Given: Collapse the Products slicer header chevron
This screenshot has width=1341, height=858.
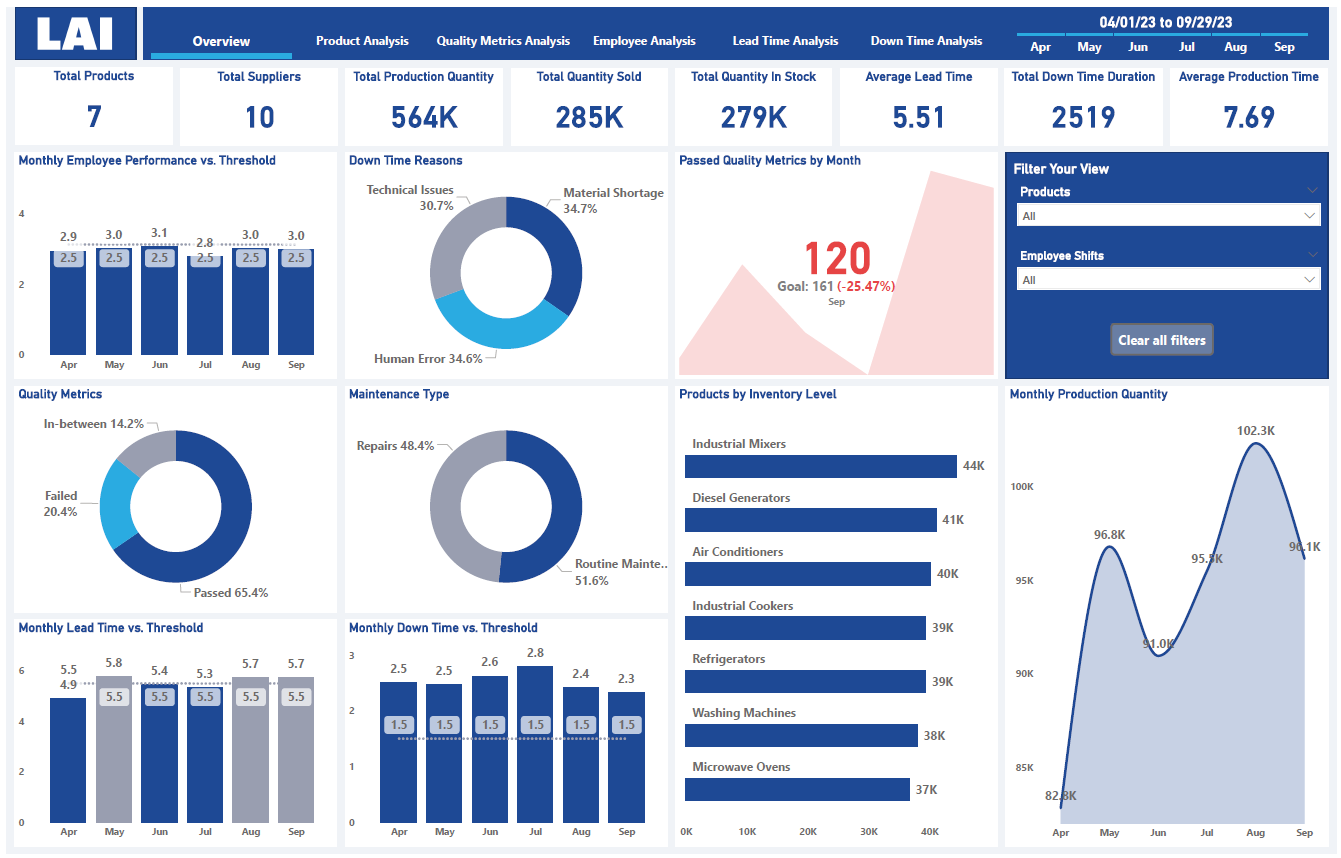Looking at the screenshot, I should pos(1312,191).
